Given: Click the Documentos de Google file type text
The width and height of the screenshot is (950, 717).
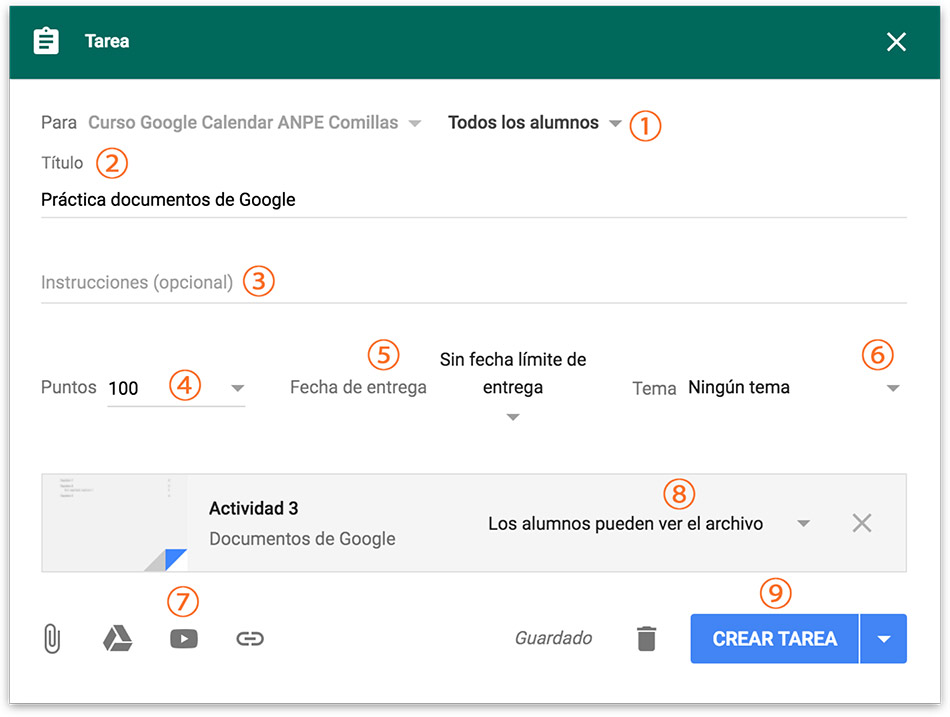Looking at the screenshot, I should click(302, 539).
